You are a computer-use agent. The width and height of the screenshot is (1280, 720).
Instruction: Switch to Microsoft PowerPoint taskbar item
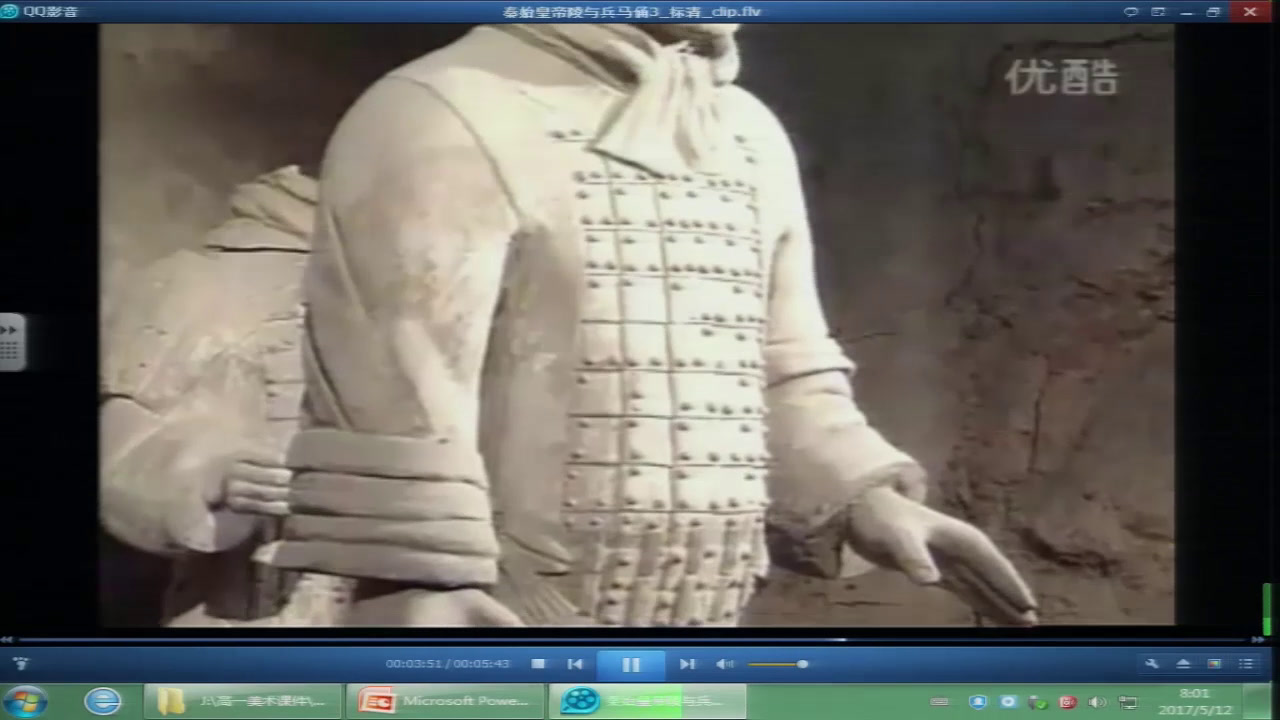[x=446, y=701]
